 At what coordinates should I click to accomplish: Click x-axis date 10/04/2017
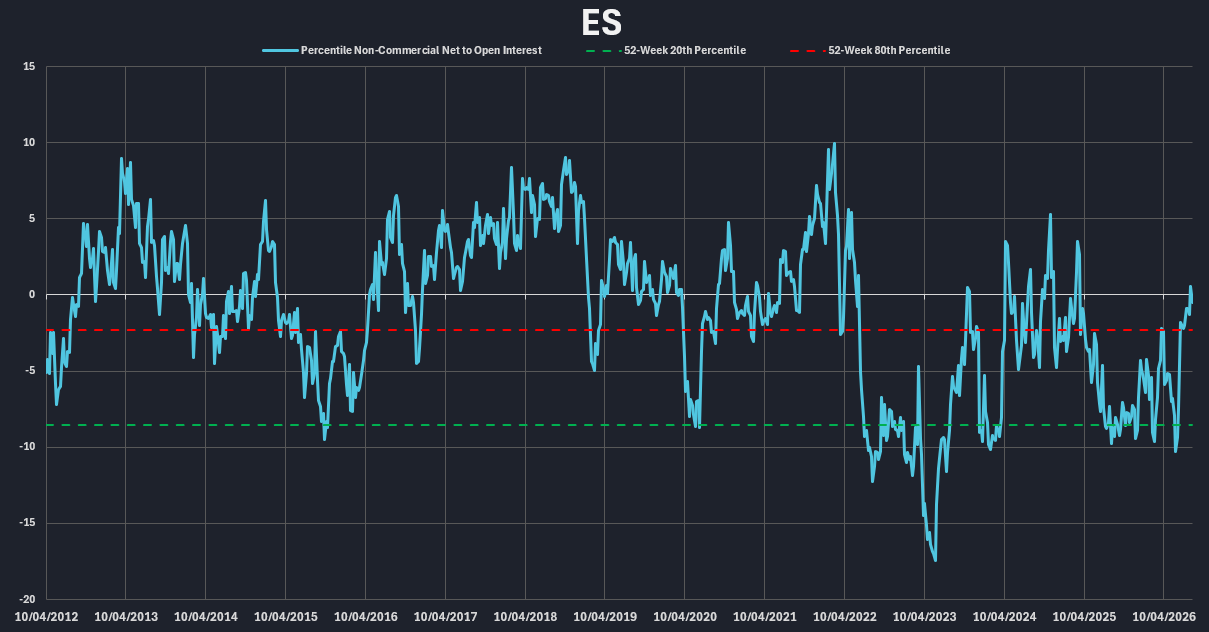click(445, 617)
